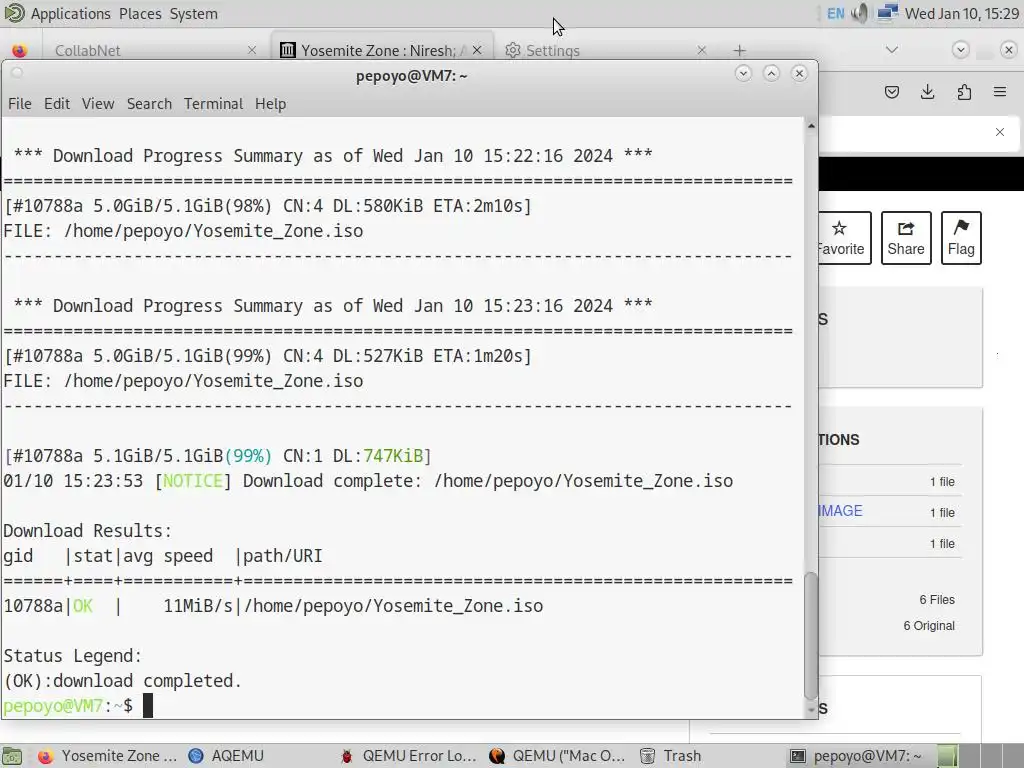The width and height of the screenshot is (1024, 768).
Task: Click the Download complete notice line
Action: (x=368, y=481)
